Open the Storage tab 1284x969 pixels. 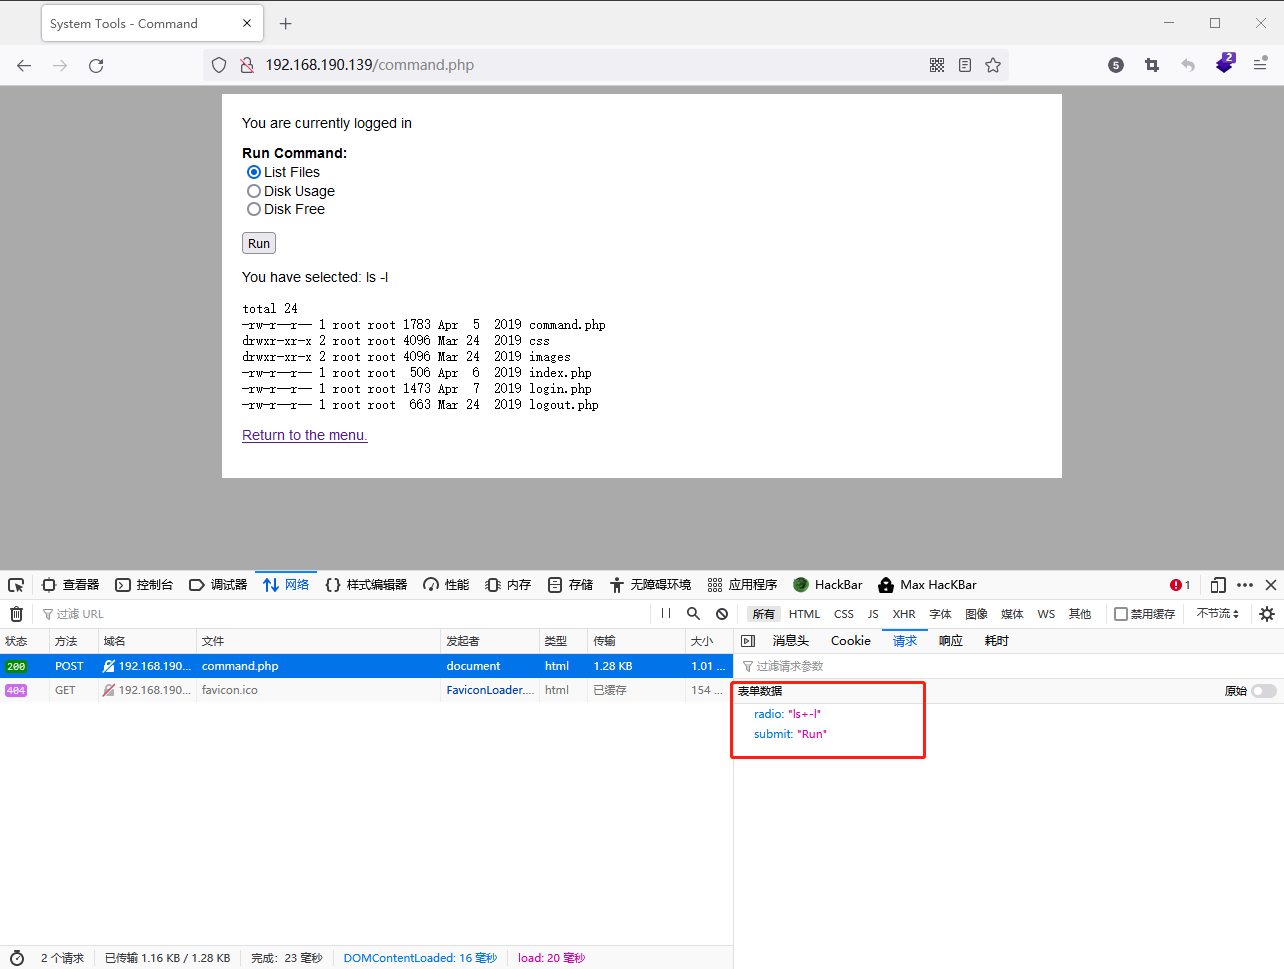tap(570, 585)
